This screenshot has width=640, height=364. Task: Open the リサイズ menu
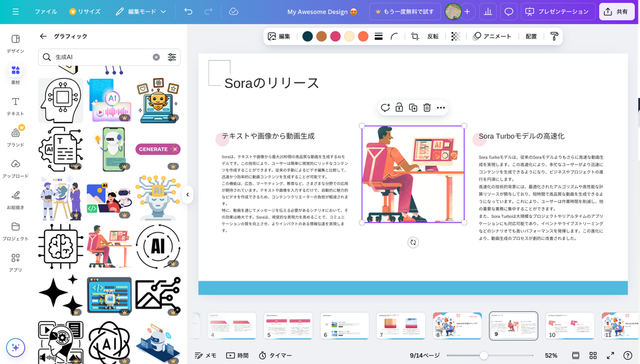click(85, 11)
